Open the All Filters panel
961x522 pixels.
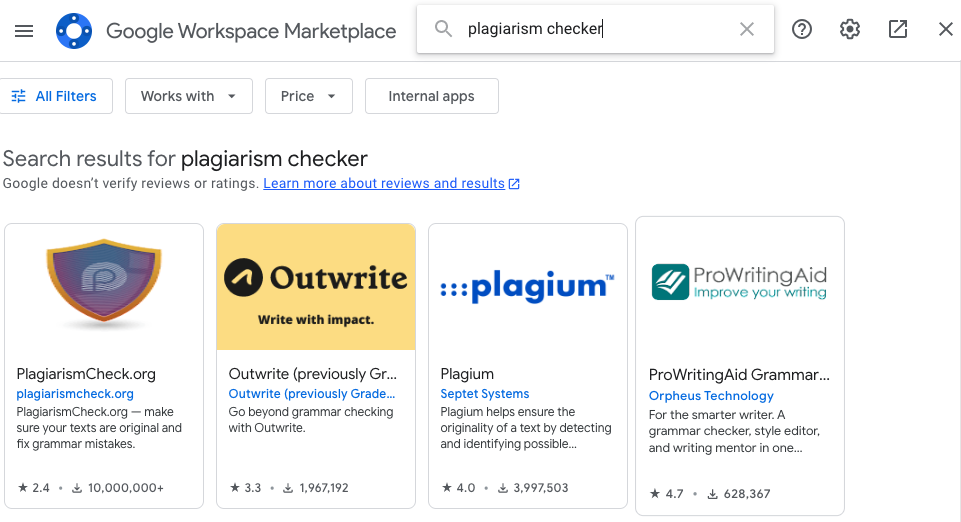click(x=55, y=96)
